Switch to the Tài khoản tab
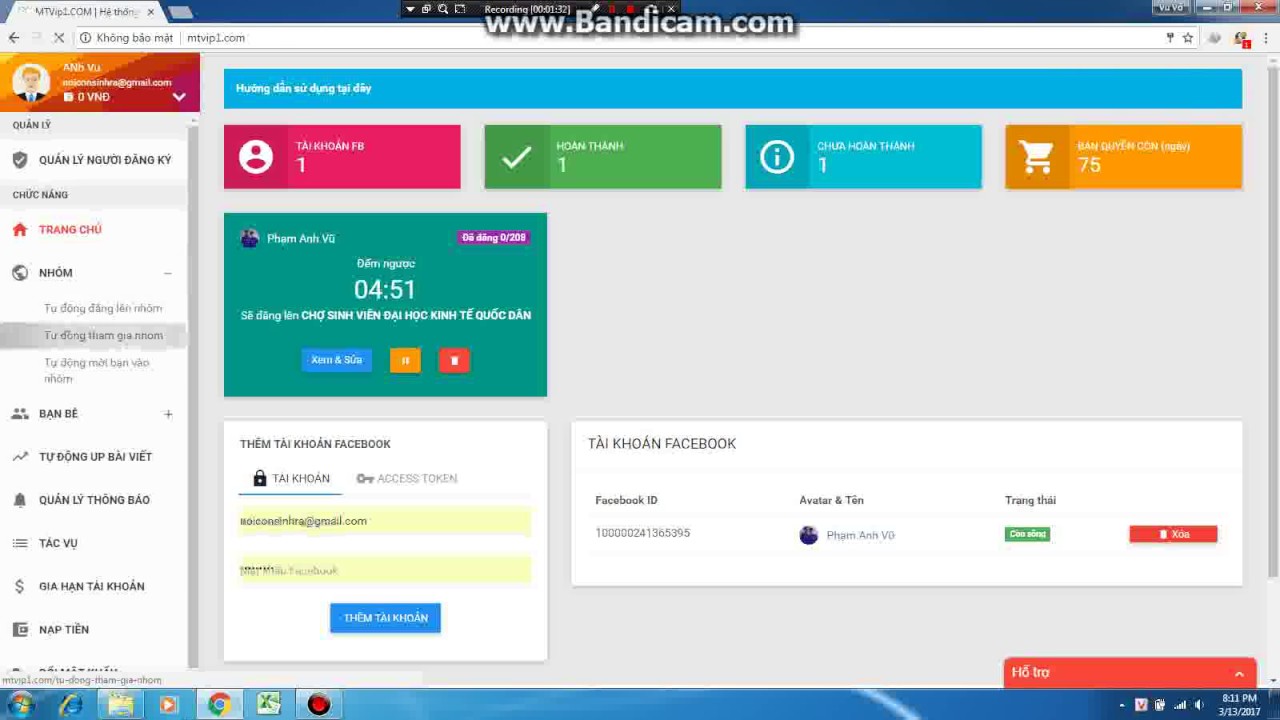Viewport: 1280px width, 720px height. point(291,479)
